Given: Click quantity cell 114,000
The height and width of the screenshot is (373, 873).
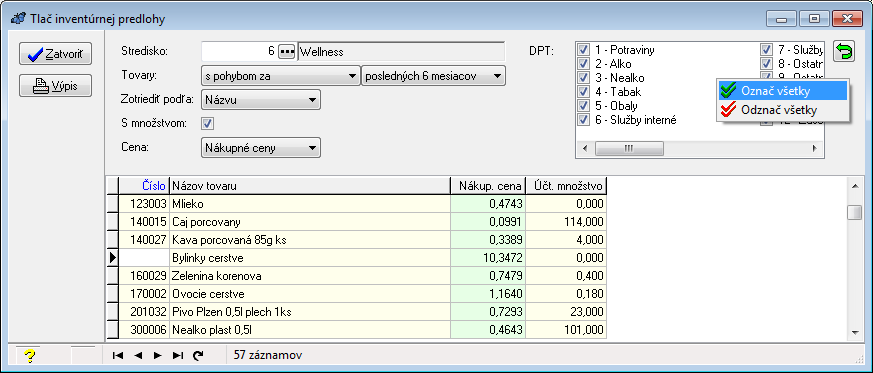Looking at the screenshot, I should point(566,222).
